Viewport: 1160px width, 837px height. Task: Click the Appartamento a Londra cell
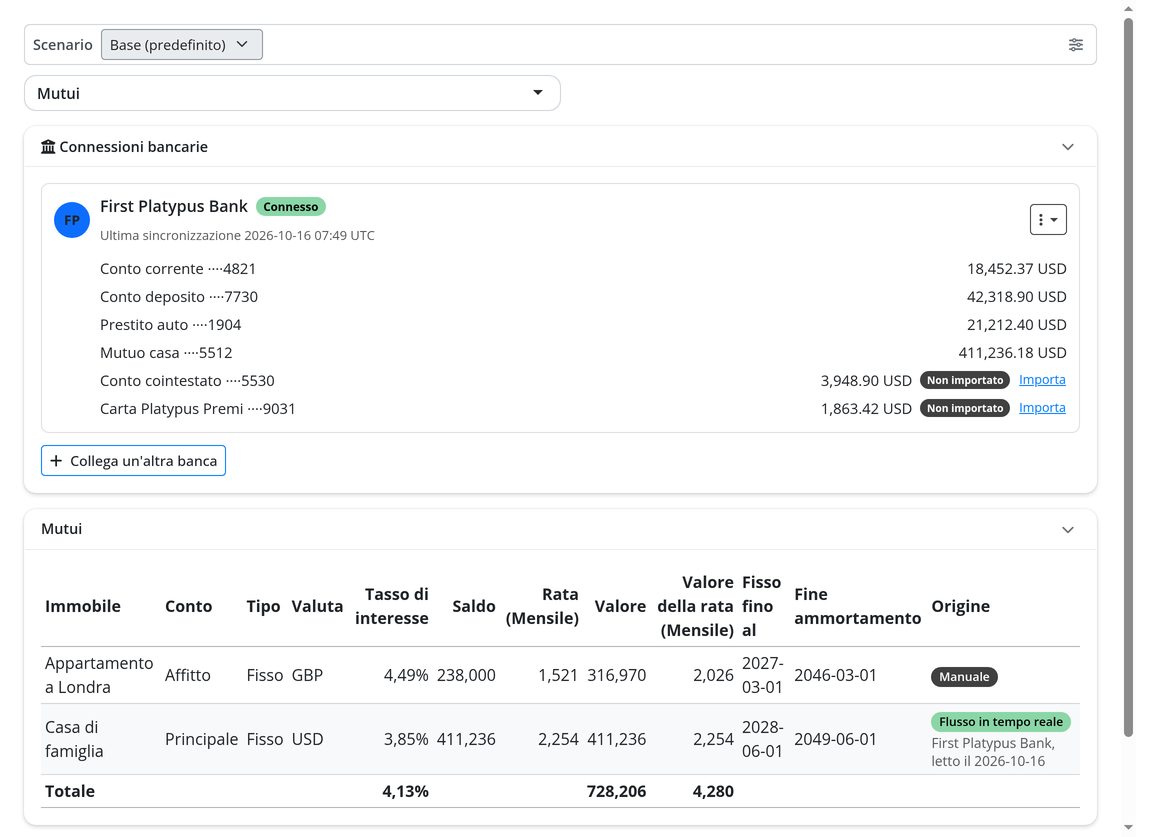99,675
